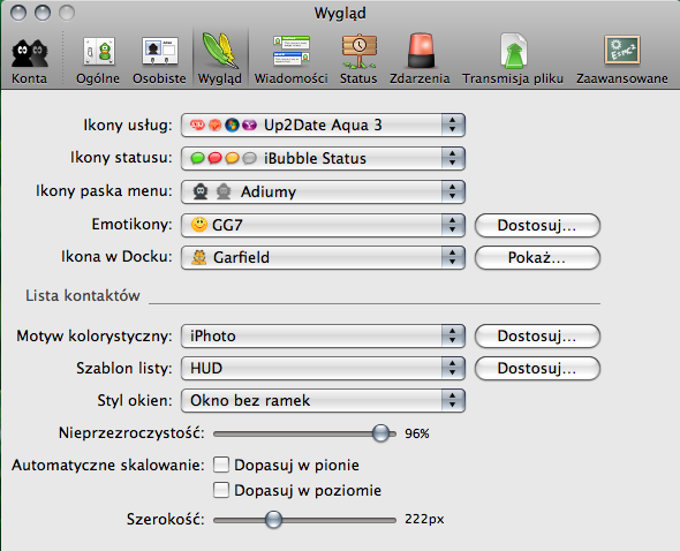Click Dostosuj button beside Szablon listy
This screenshot has width=680, height=551.
[537, 369]
